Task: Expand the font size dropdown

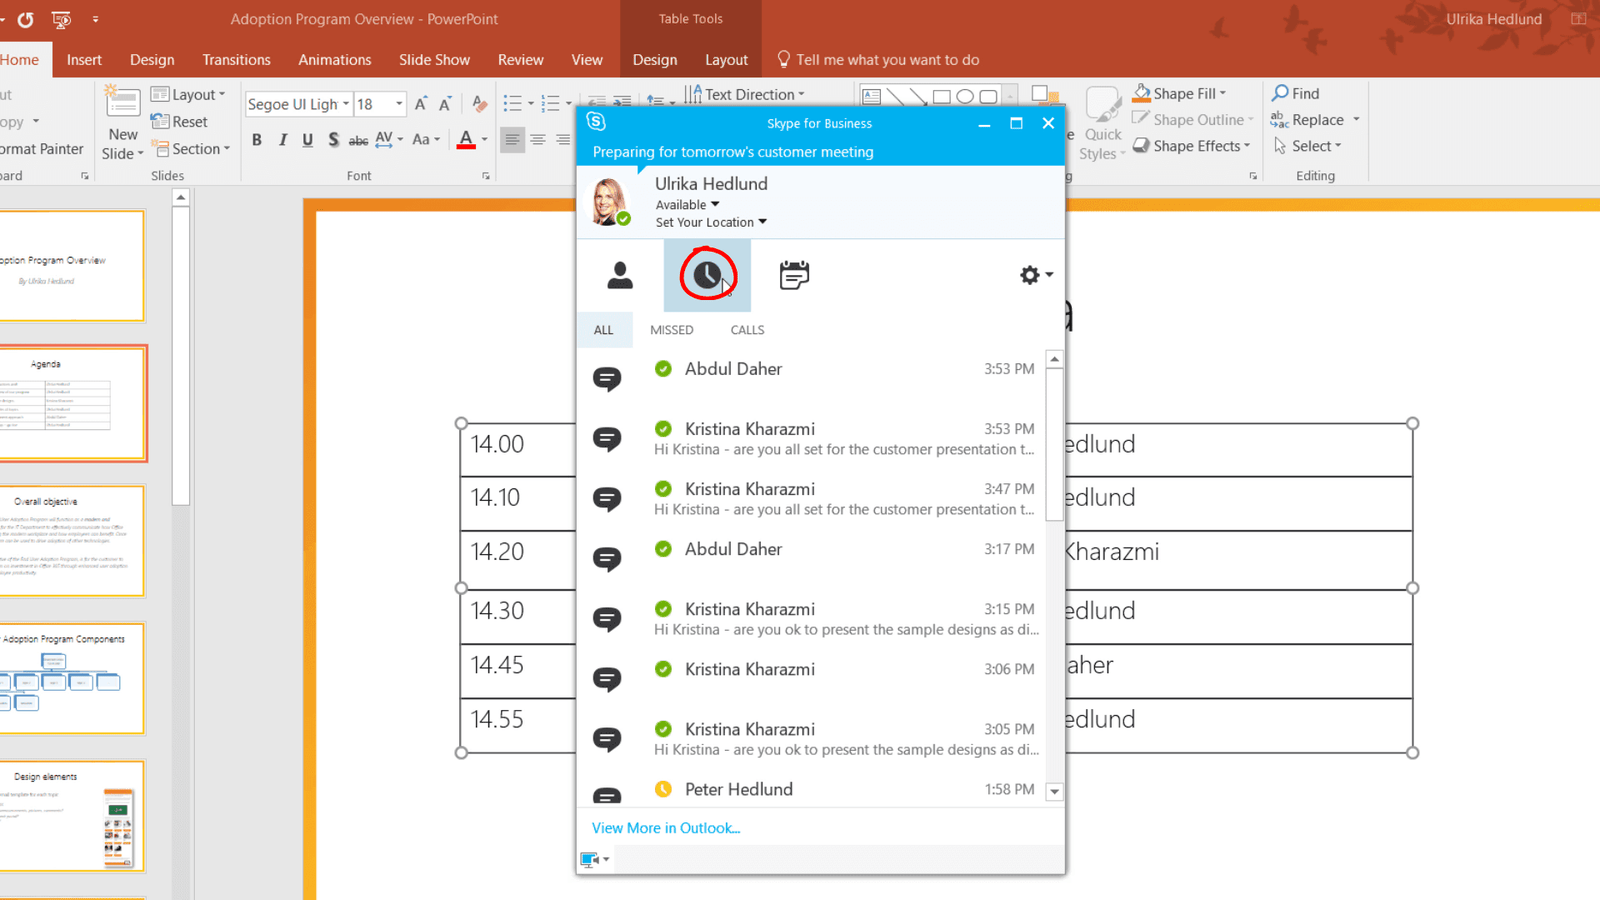Action: 399,104
